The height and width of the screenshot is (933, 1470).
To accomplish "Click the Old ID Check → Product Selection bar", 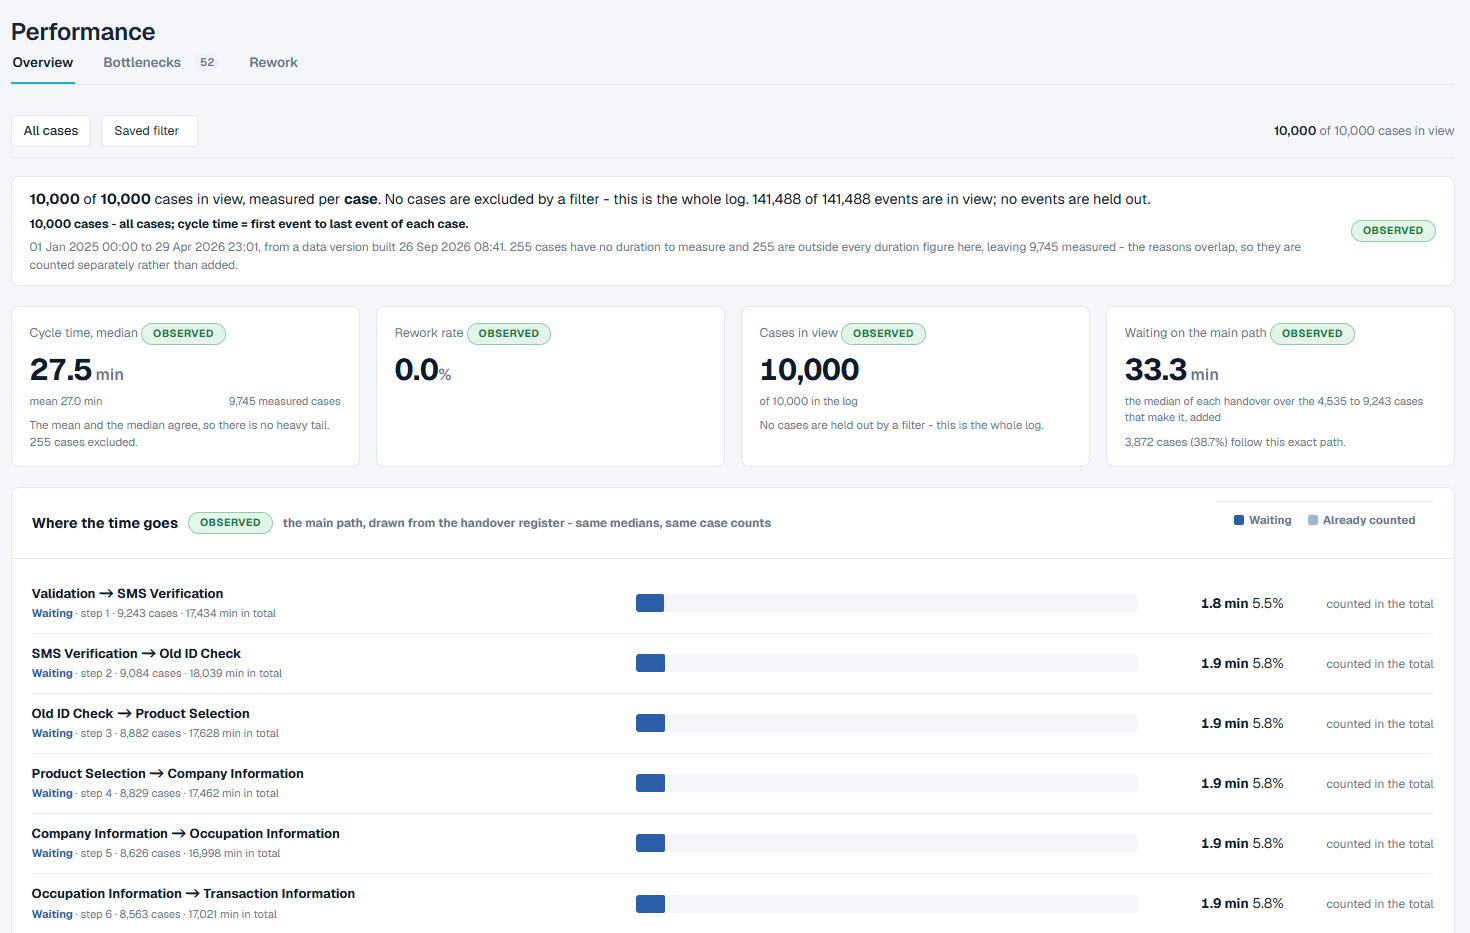I will point(650,723).
